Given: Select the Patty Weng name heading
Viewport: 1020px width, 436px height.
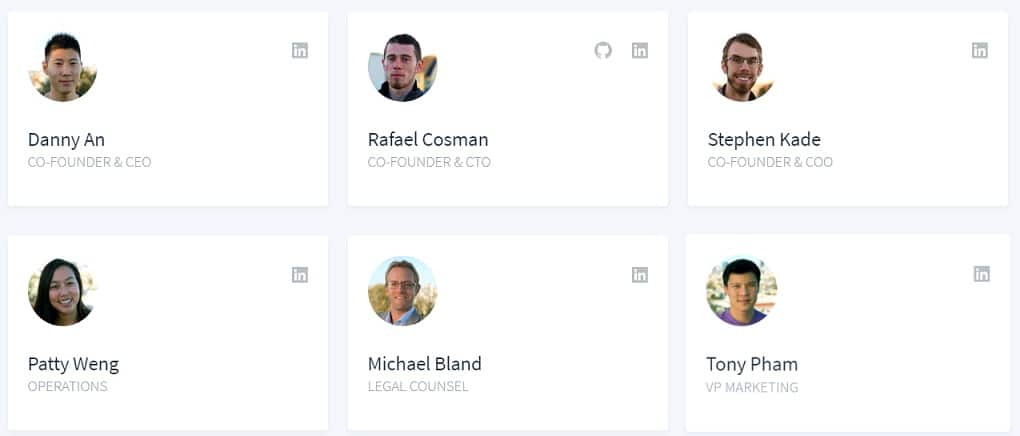Looking at the screenshot, I should tap(74, 364).
